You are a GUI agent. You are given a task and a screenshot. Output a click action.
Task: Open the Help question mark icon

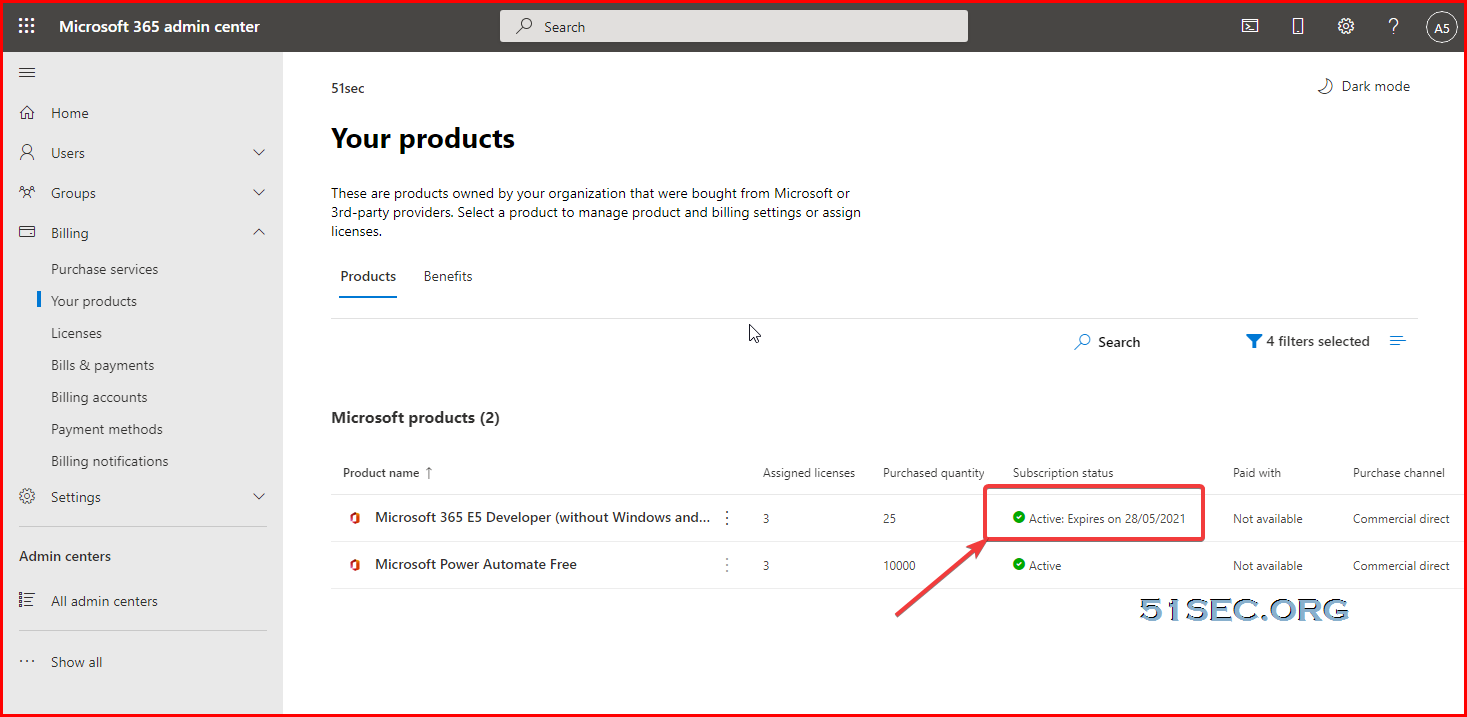(1393, 27)
